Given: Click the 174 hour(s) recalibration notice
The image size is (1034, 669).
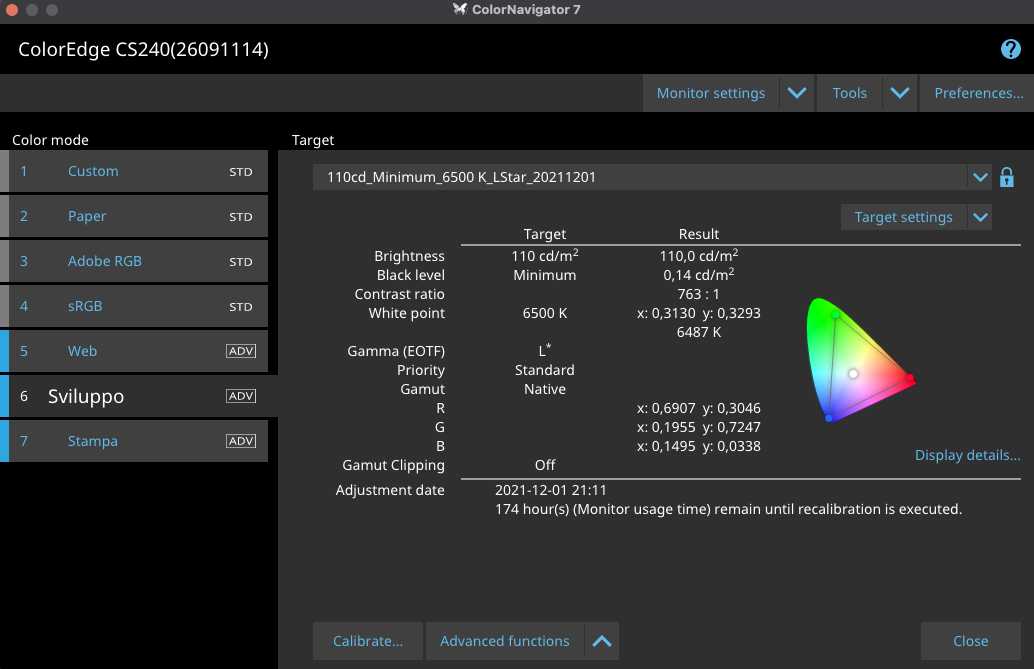Looking at the screenshot, I should pyautogui.click(x=729, y=509).
